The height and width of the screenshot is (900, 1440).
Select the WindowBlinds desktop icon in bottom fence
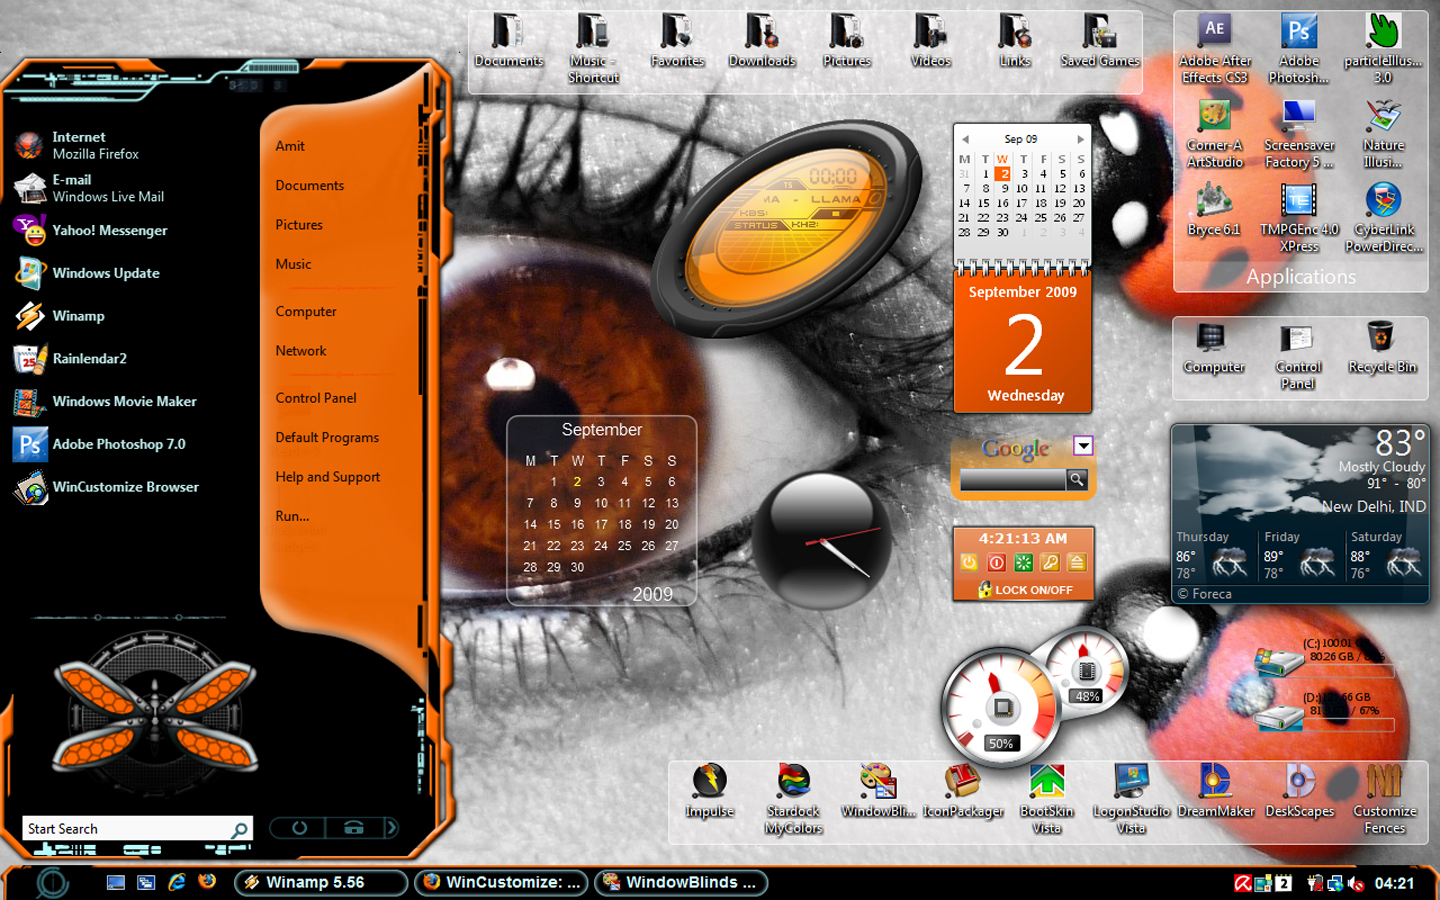point(878,791)
